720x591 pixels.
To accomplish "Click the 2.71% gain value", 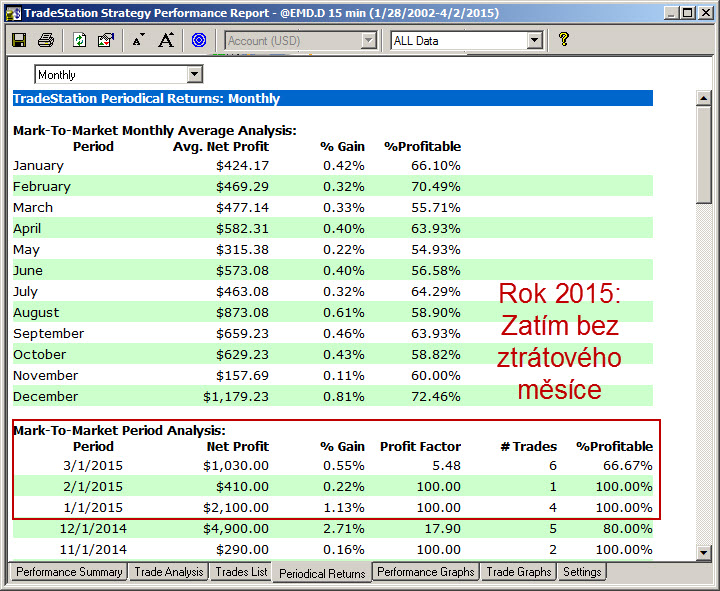I will pos(343,529).
